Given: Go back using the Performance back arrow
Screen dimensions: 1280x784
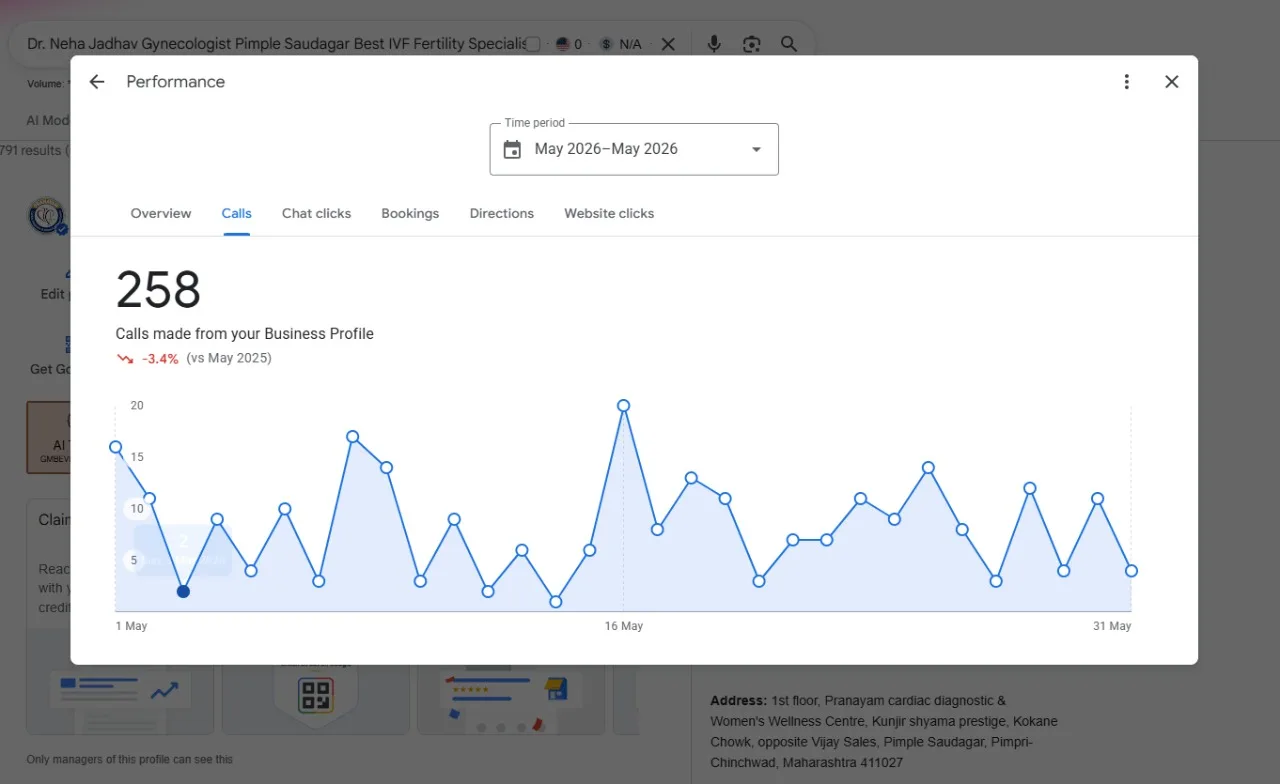Looking at the screenshot, I should (97, 82).
